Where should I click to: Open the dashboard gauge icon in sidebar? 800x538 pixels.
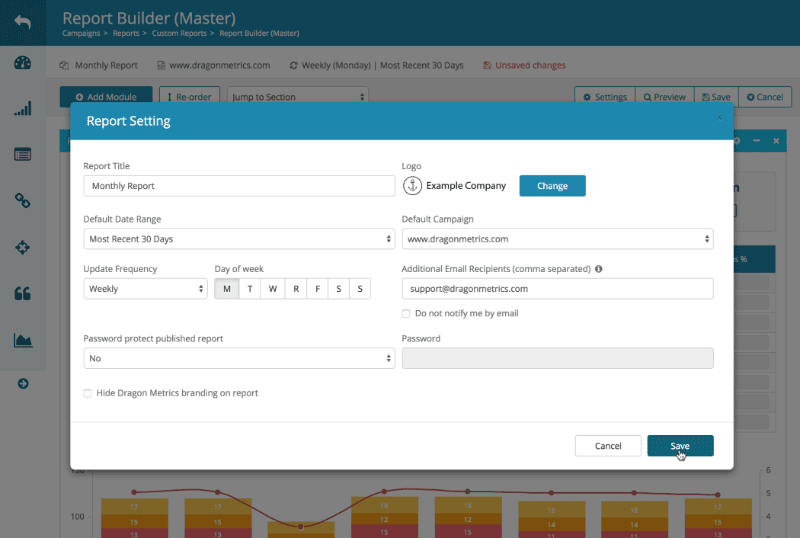point(22,63)
